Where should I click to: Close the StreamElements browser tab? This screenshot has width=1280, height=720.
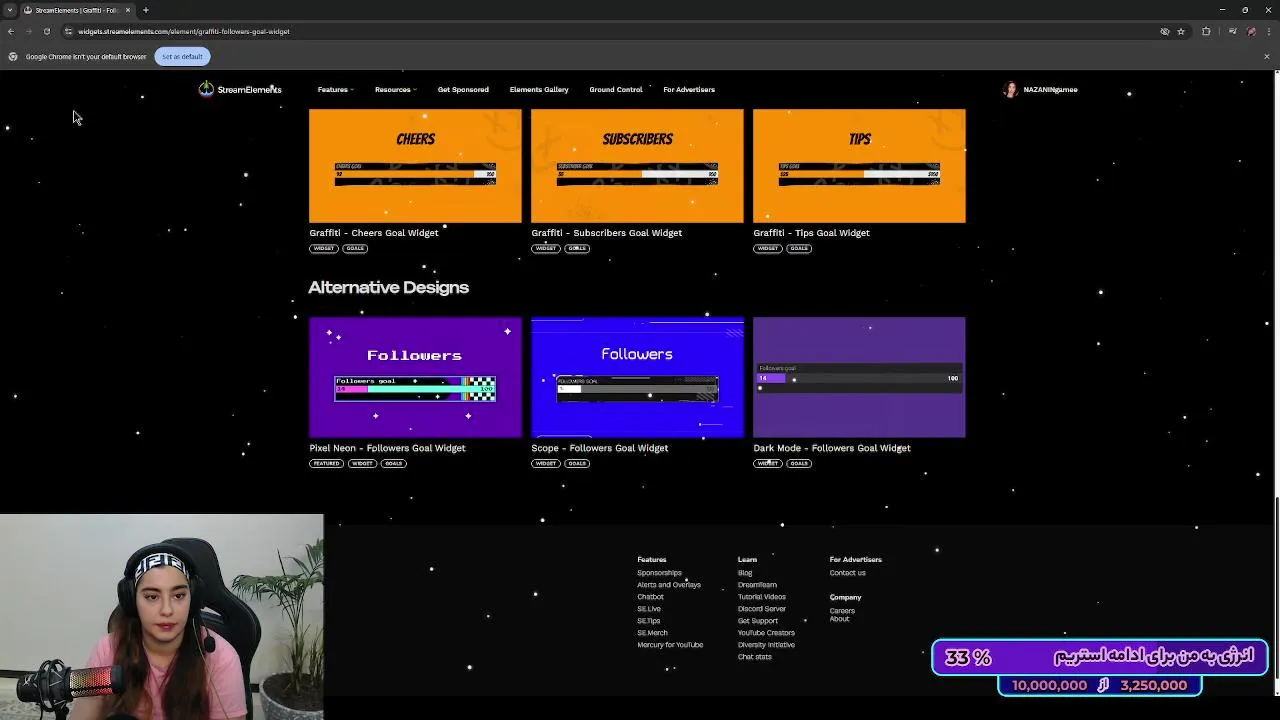(127, 10)
